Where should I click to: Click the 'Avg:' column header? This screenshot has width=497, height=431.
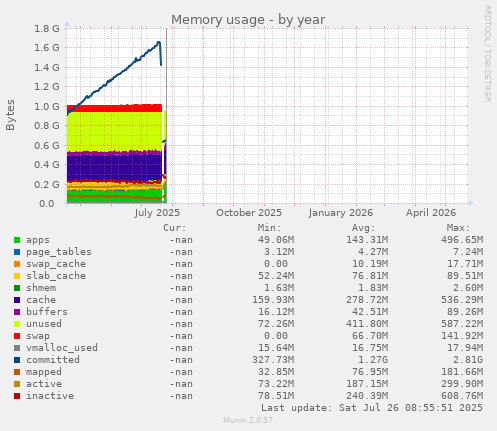click(x=363, y=228)
